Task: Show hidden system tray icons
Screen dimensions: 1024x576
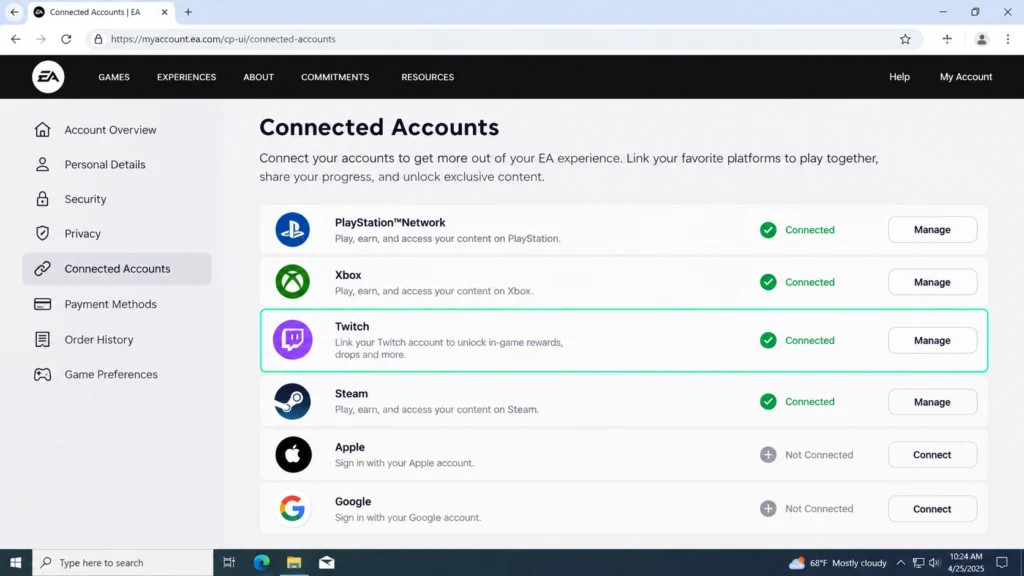Action: click(901, 562)
